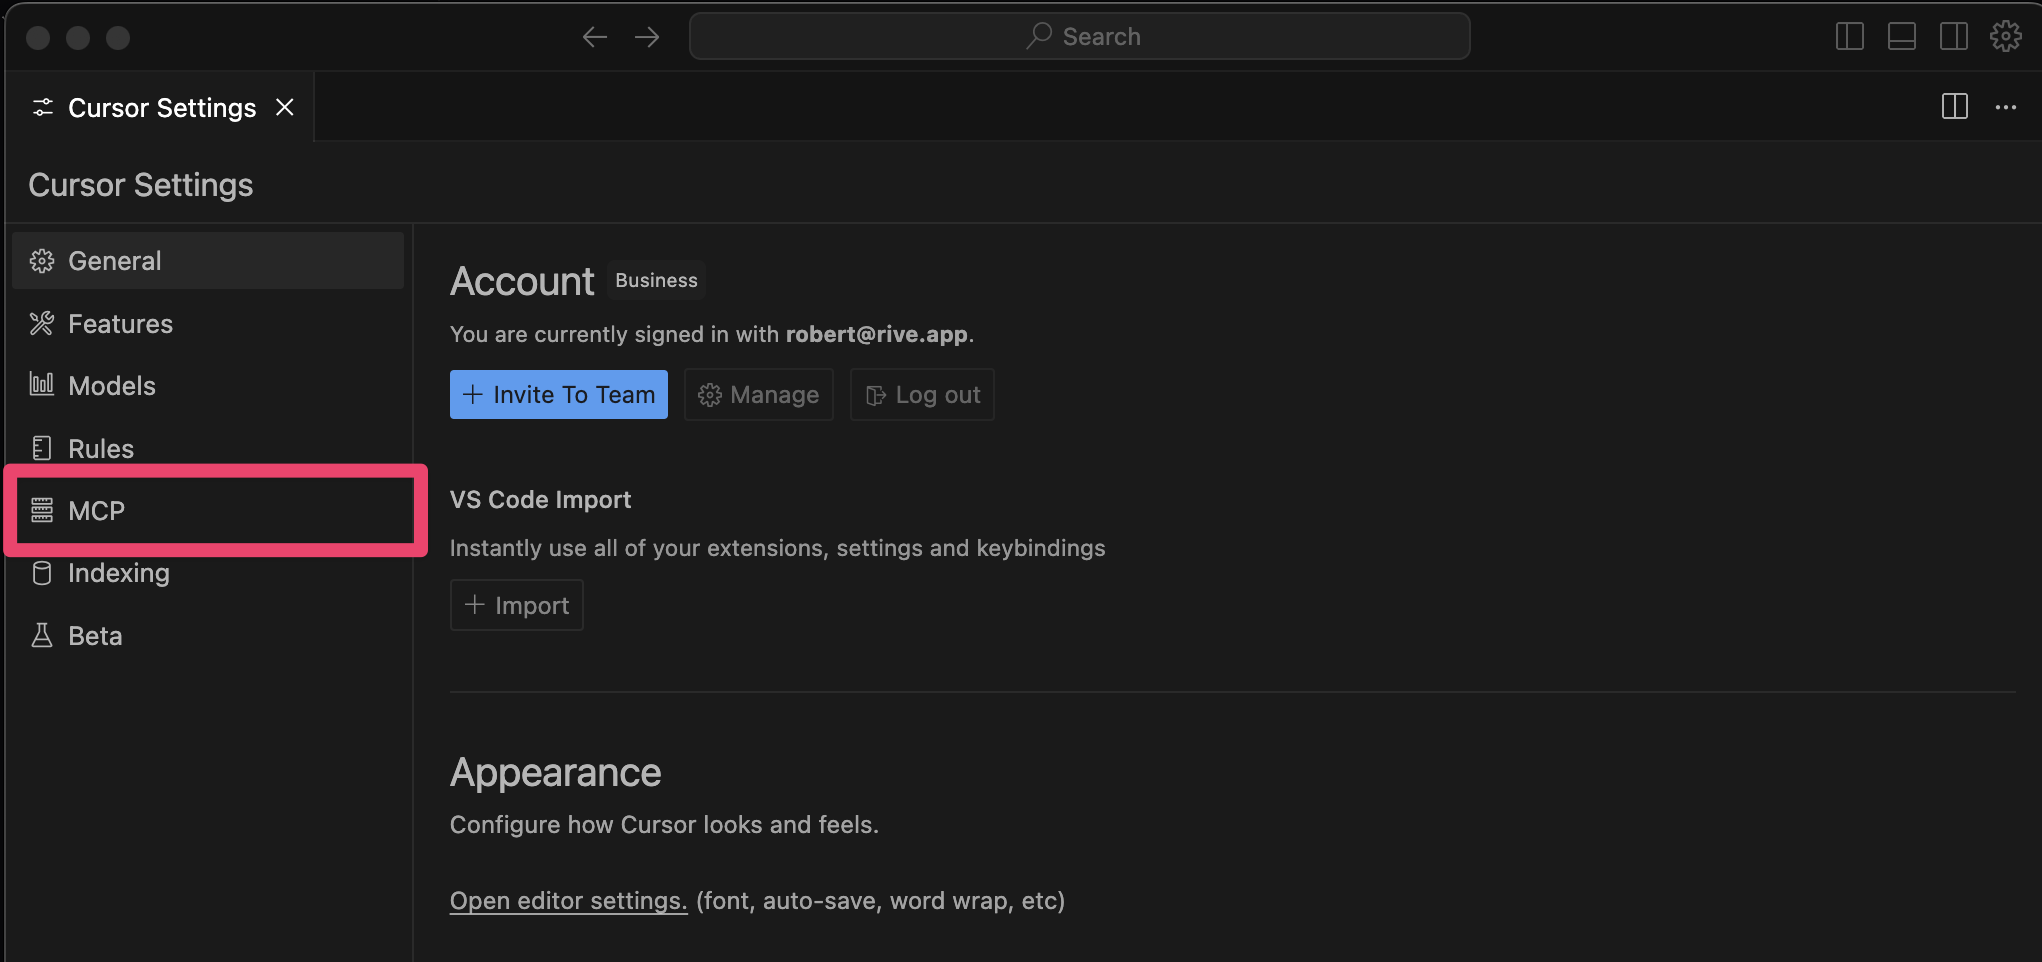2042x962 pixels.
Task: Switch to the Models section
Action: click(208, 385)
